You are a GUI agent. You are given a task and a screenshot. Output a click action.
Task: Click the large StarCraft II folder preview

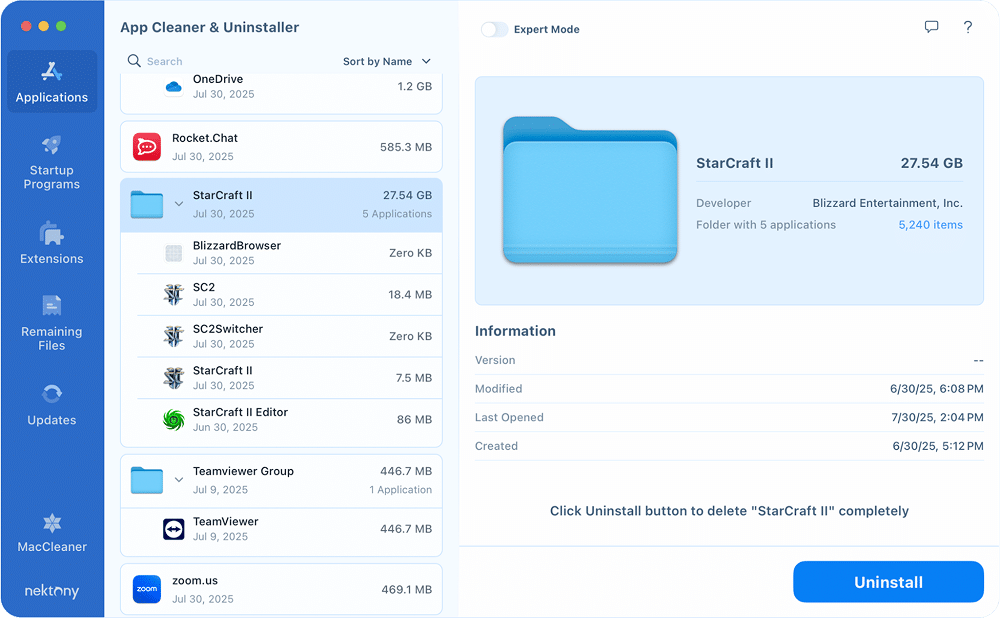coord(590,190)
